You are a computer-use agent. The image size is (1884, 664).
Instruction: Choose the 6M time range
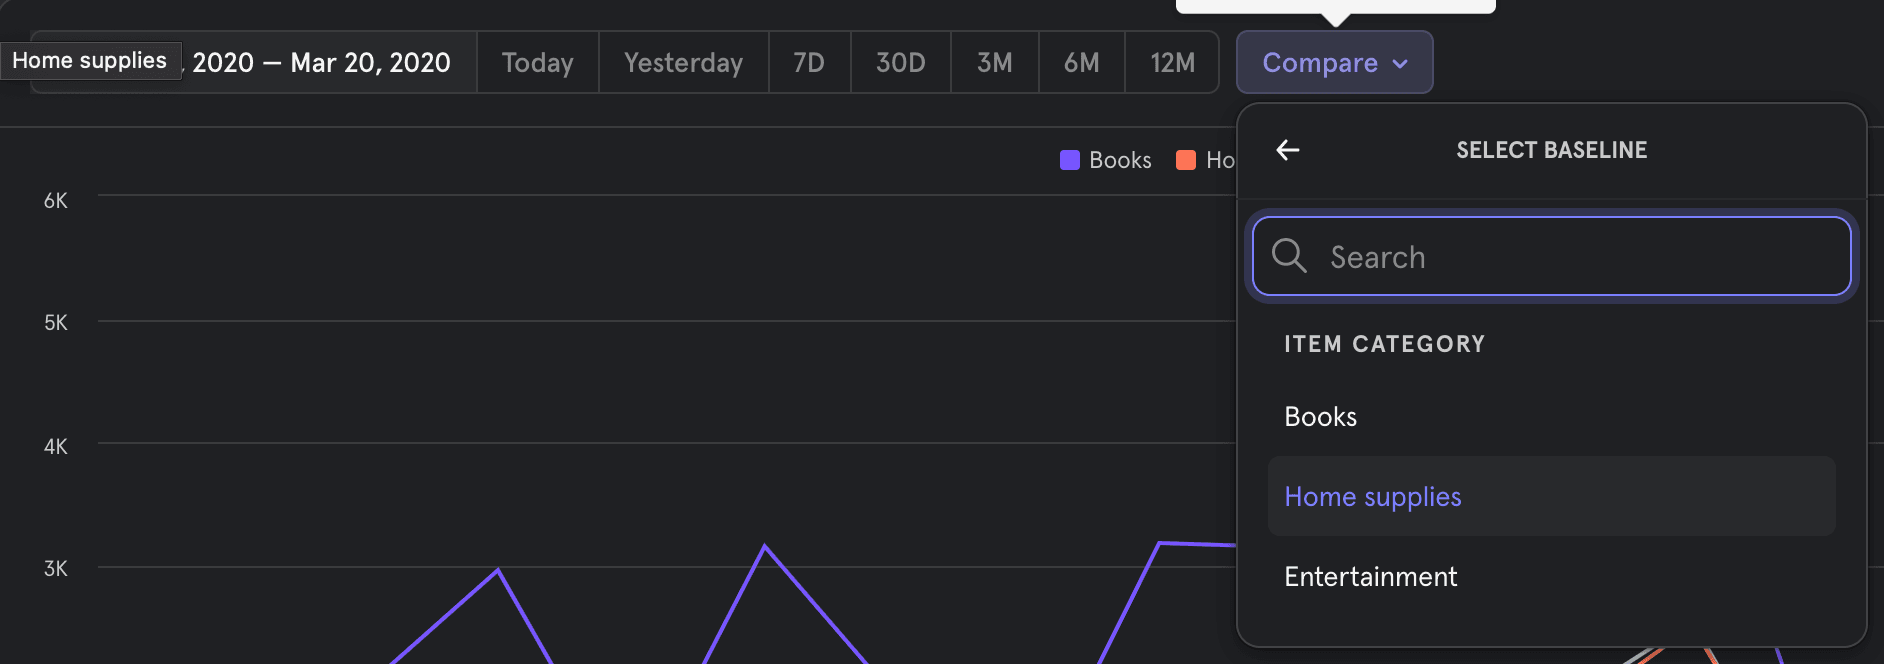click(1081, 62)
